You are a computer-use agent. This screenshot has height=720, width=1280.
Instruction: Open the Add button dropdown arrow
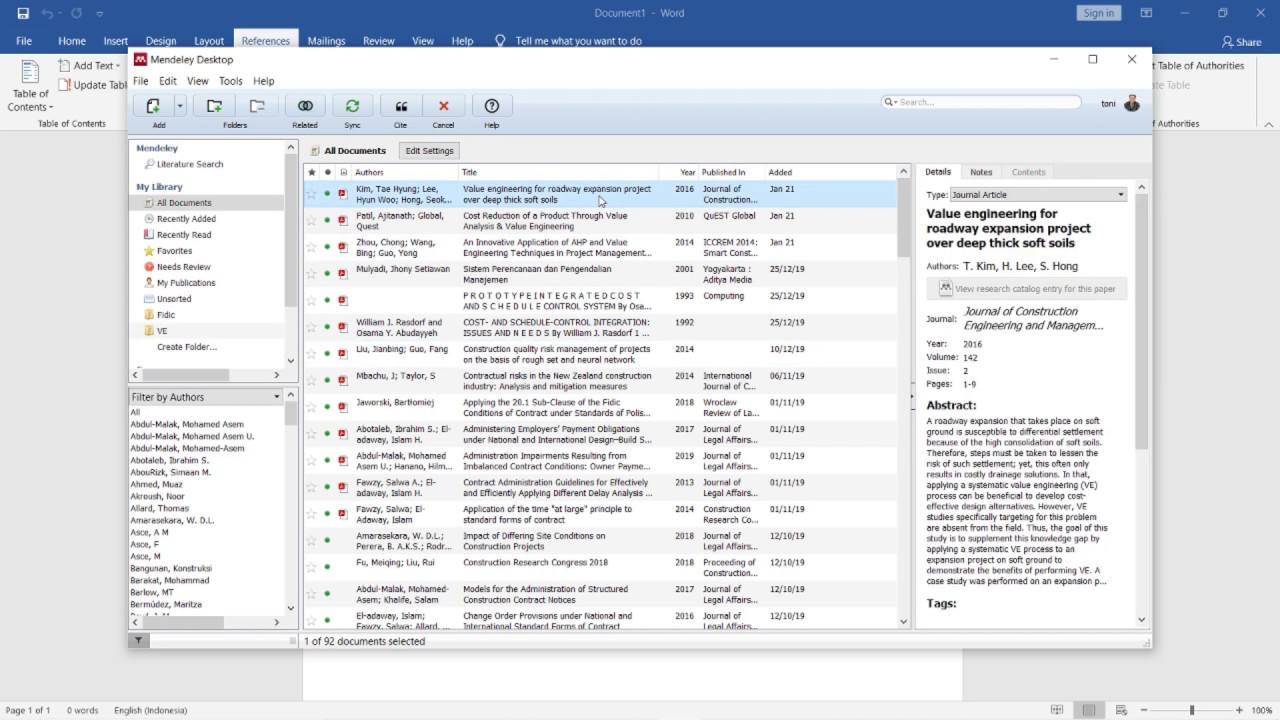[x=180, y=106]
